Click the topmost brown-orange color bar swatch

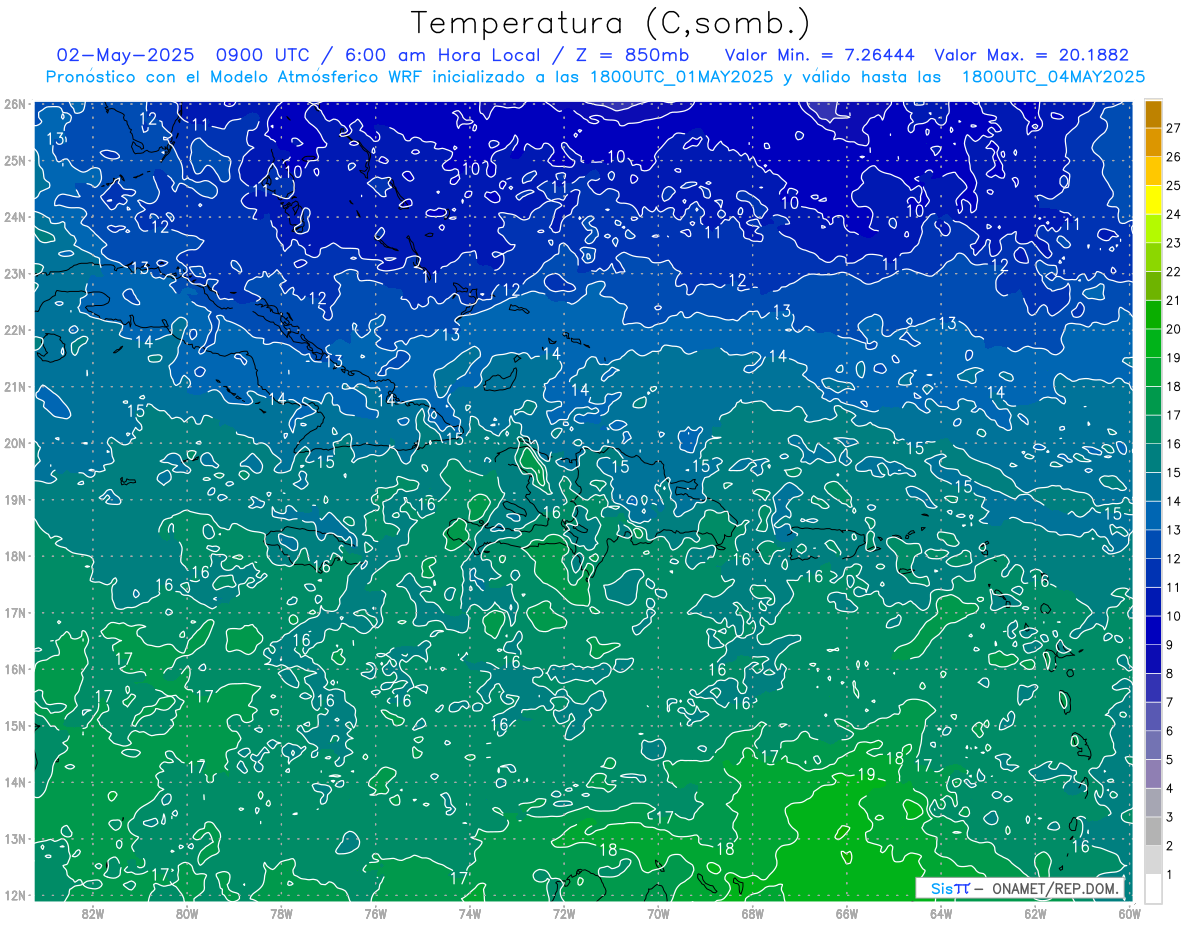pyautogui.click(x=1153, y=114)
